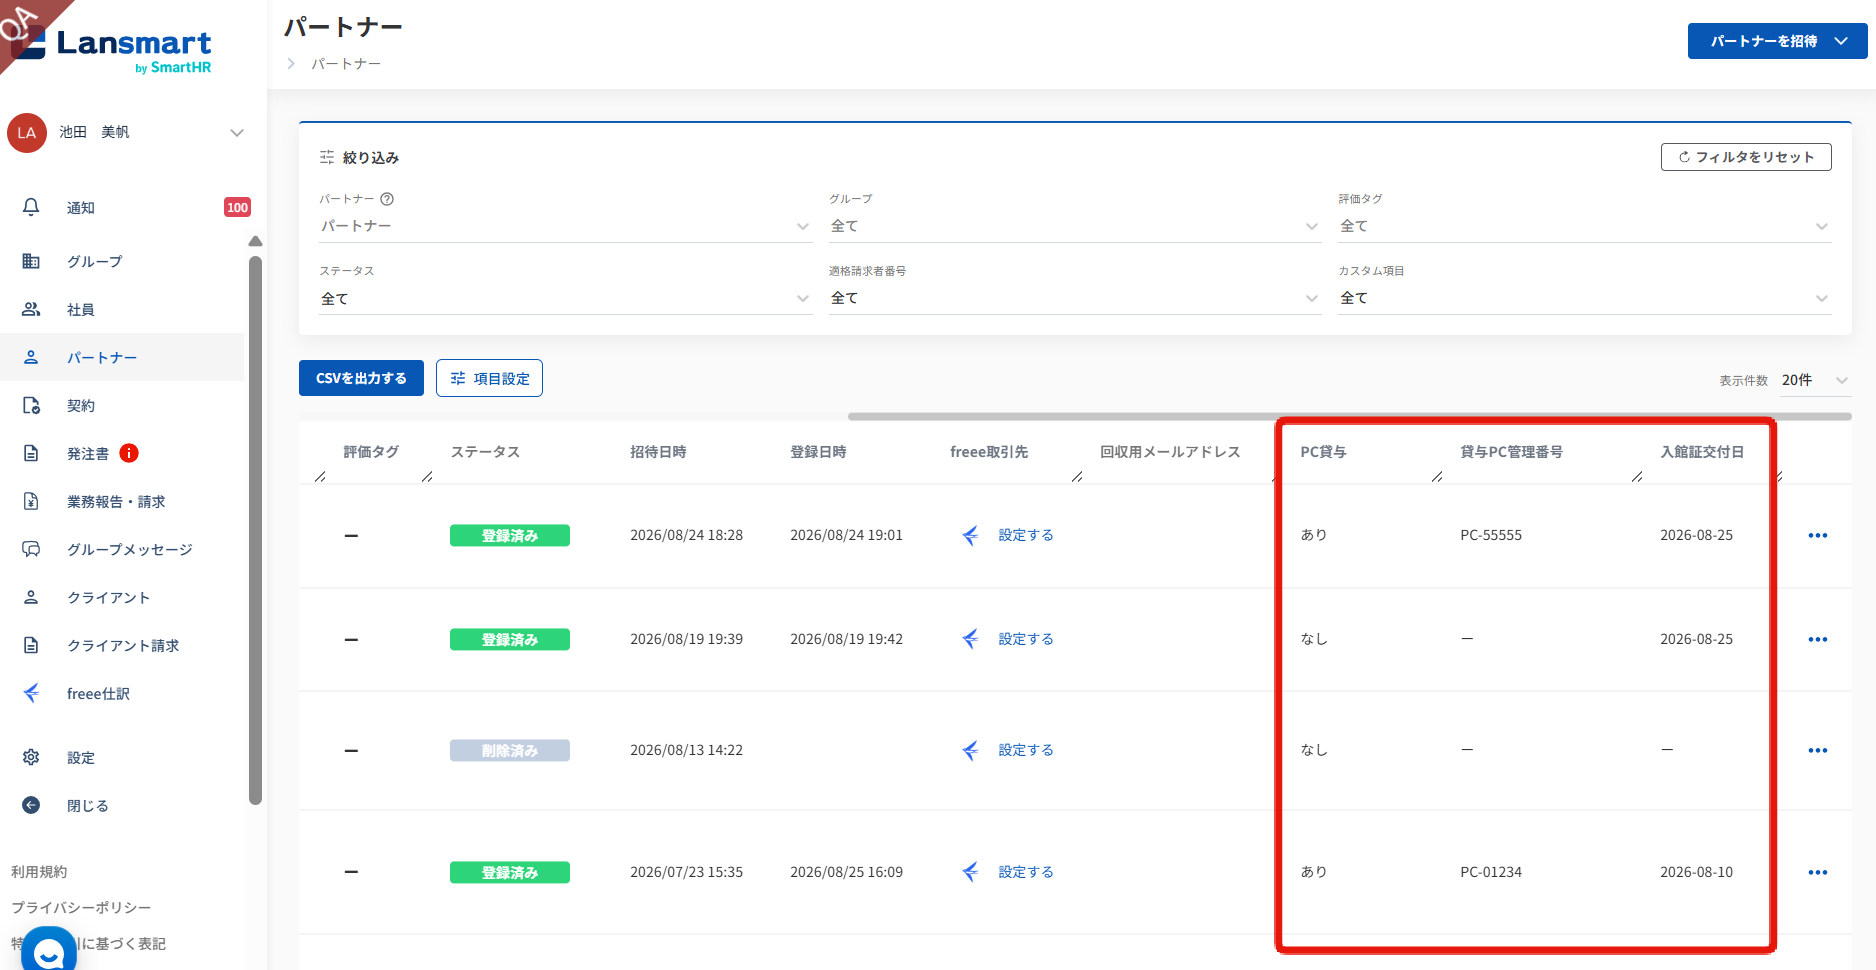Expand the グループ filter dropdown

click(x=1074, y=226)
